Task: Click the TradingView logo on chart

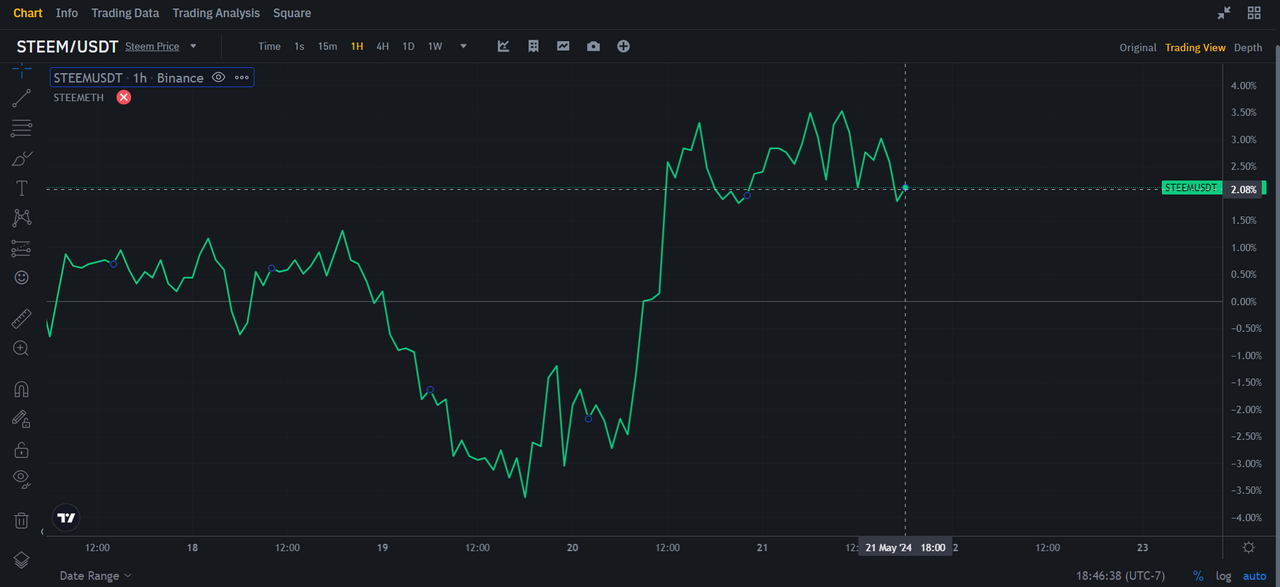Action: tap(66, 518)
